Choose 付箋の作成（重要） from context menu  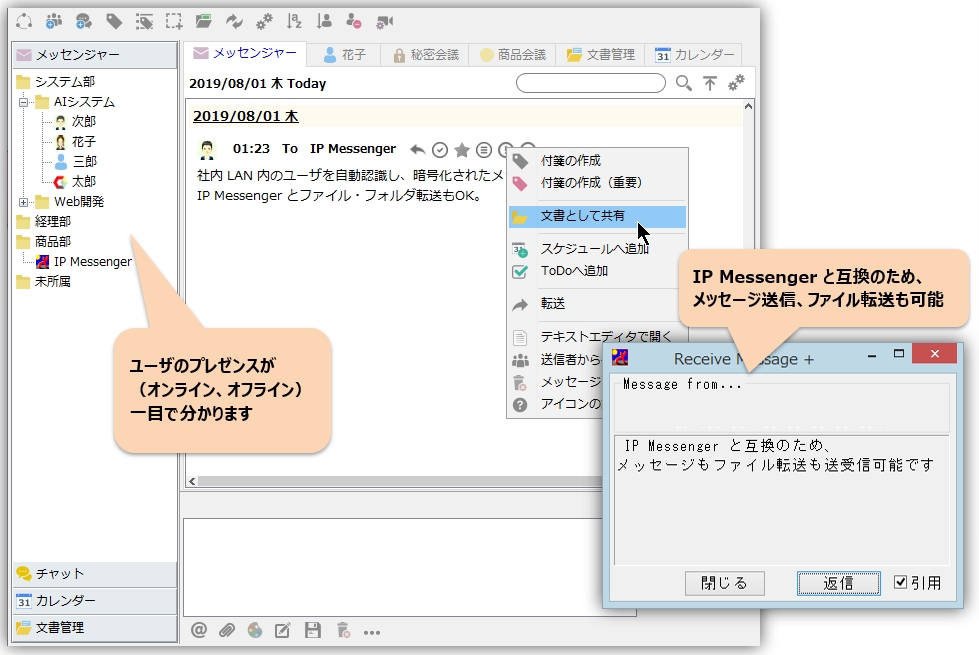coord(598,182)
